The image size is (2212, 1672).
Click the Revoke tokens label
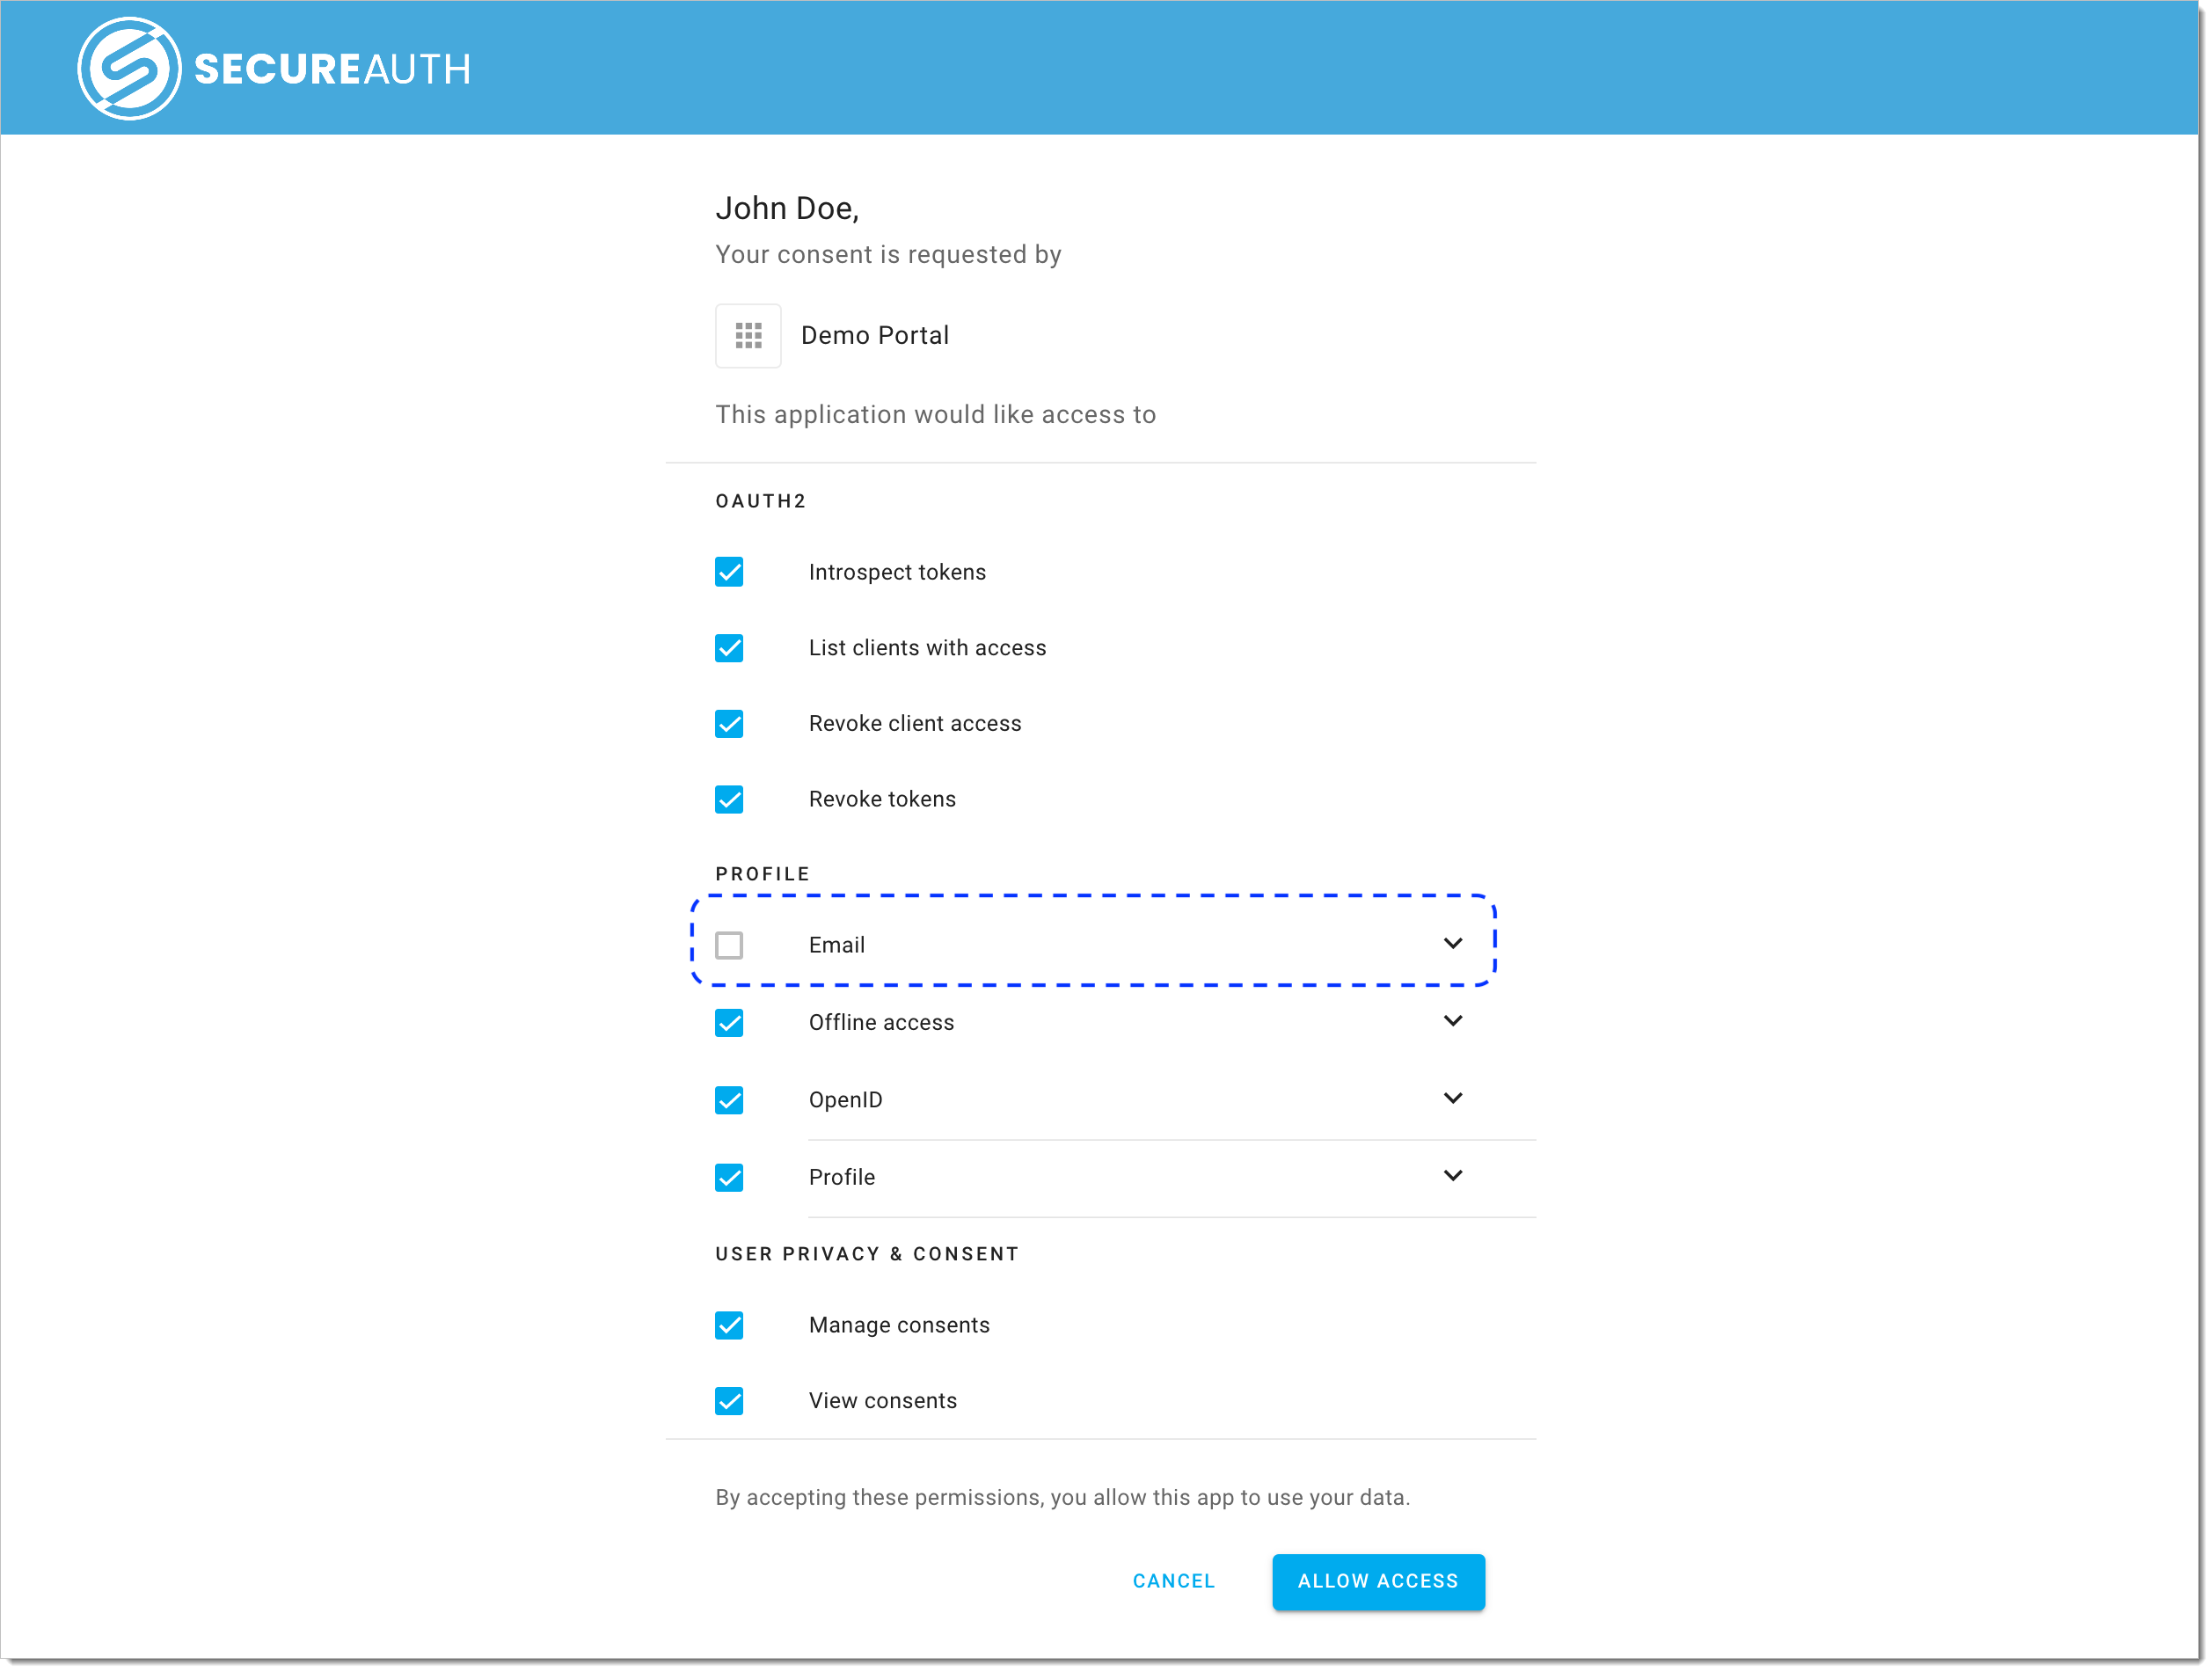pyautogui.click(x=882, y=800)
